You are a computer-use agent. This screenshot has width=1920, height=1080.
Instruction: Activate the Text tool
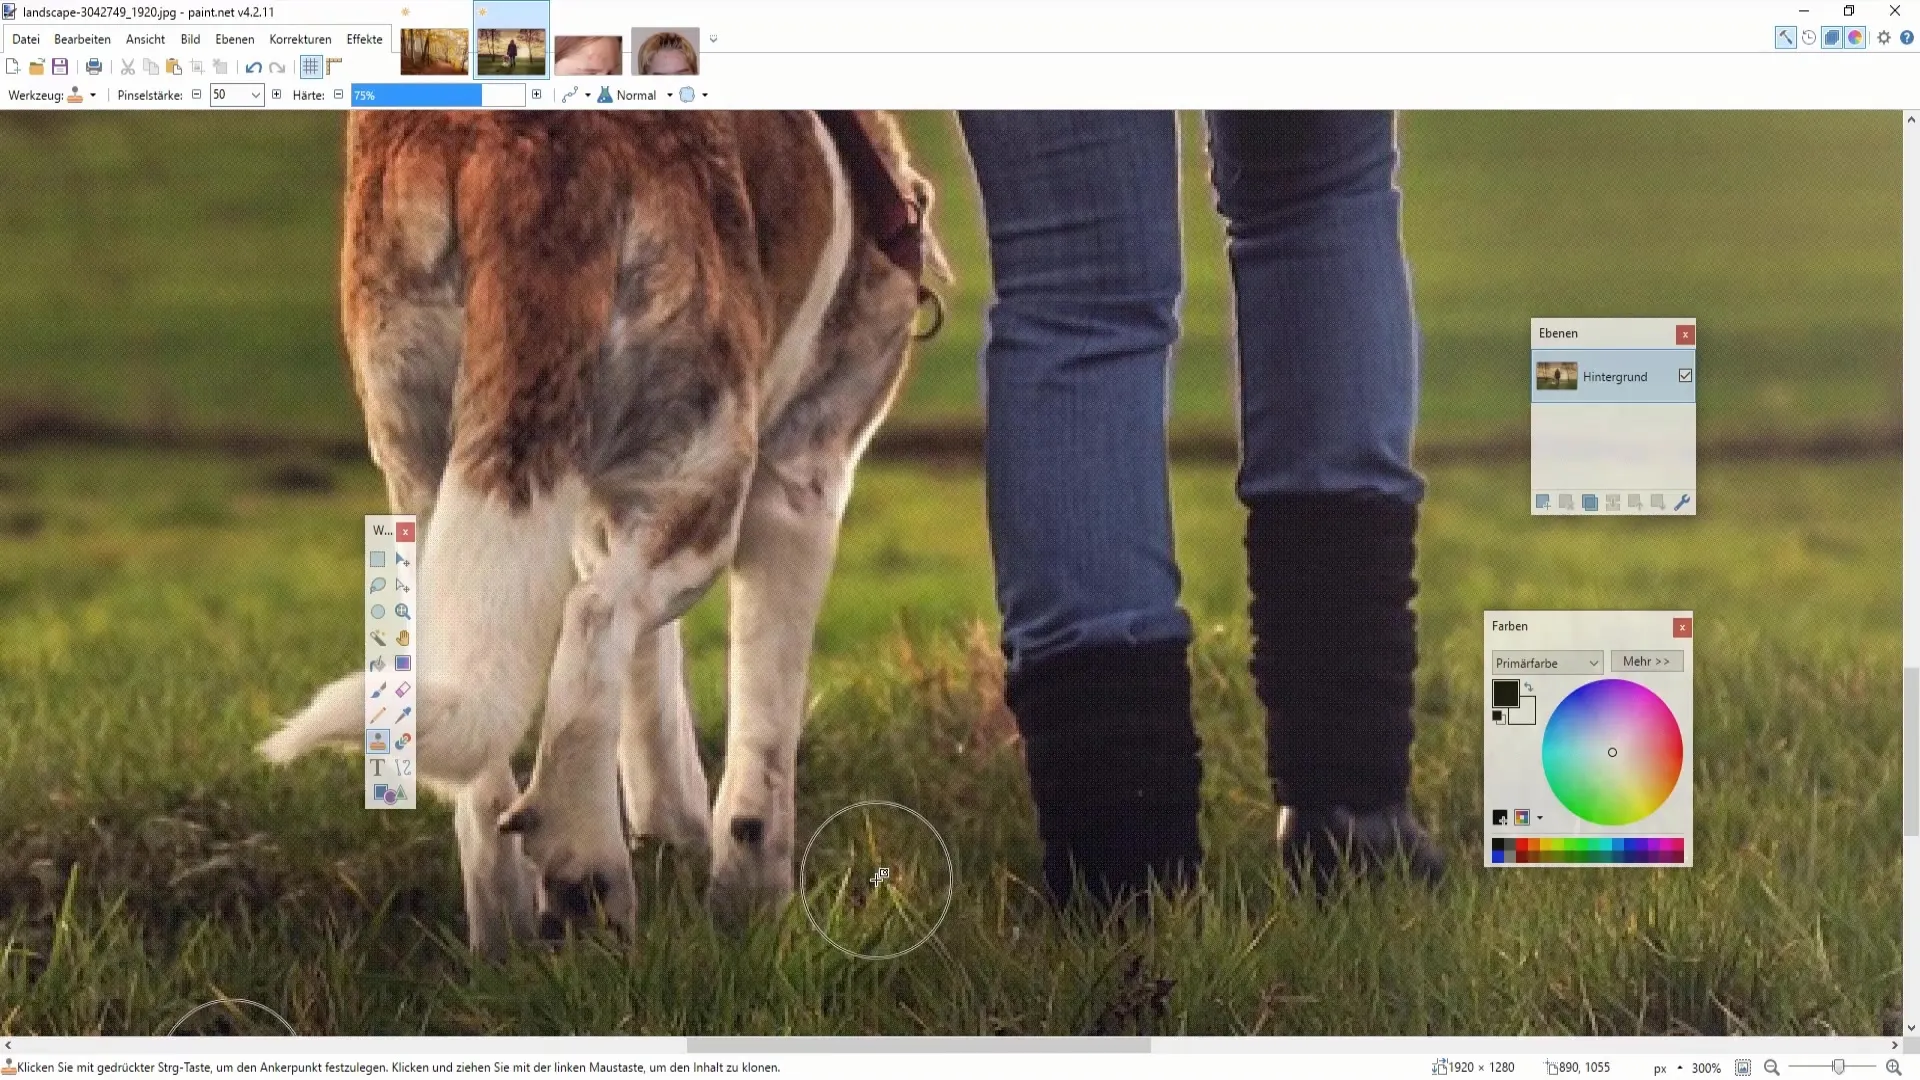(378, 767)
